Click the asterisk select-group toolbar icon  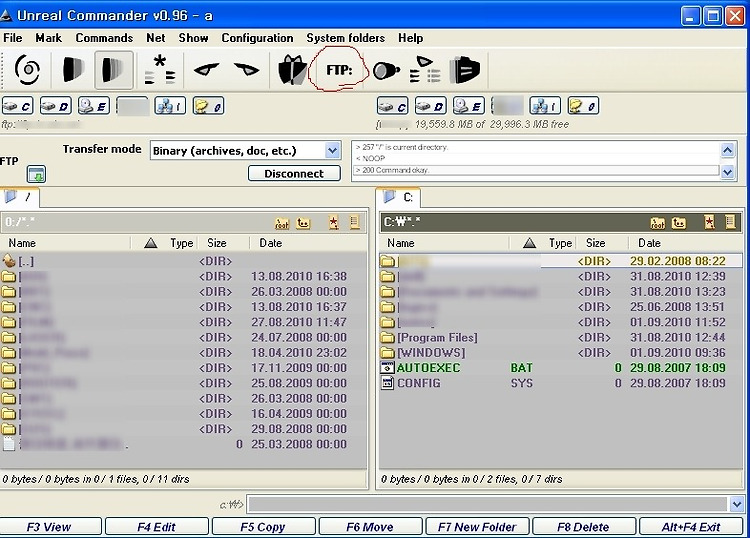(x=160, y=70)
